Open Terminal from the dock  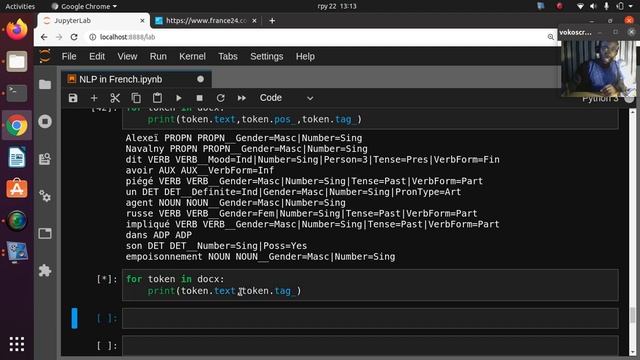pyautogui.click(x=17, y=93)
